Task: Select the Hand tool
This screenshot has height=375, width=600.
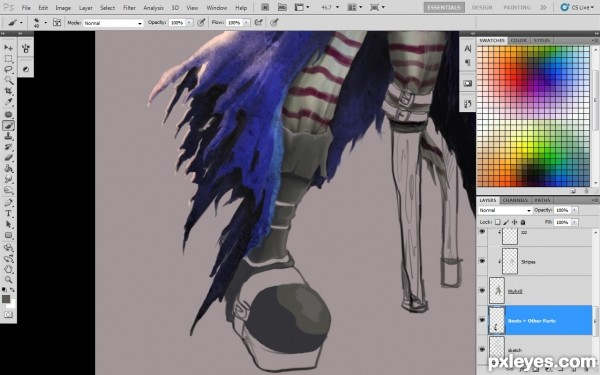Action: (8, 270)
